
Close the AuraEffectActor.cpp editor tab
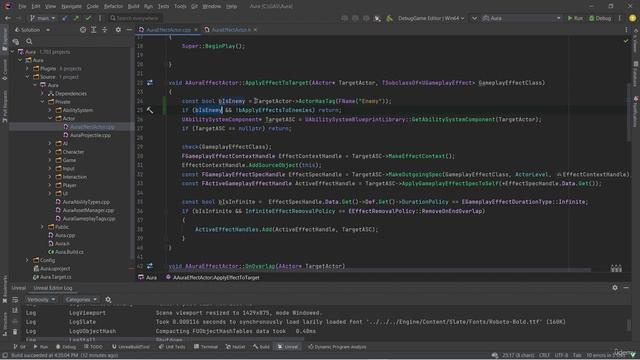tap(196, 30)
